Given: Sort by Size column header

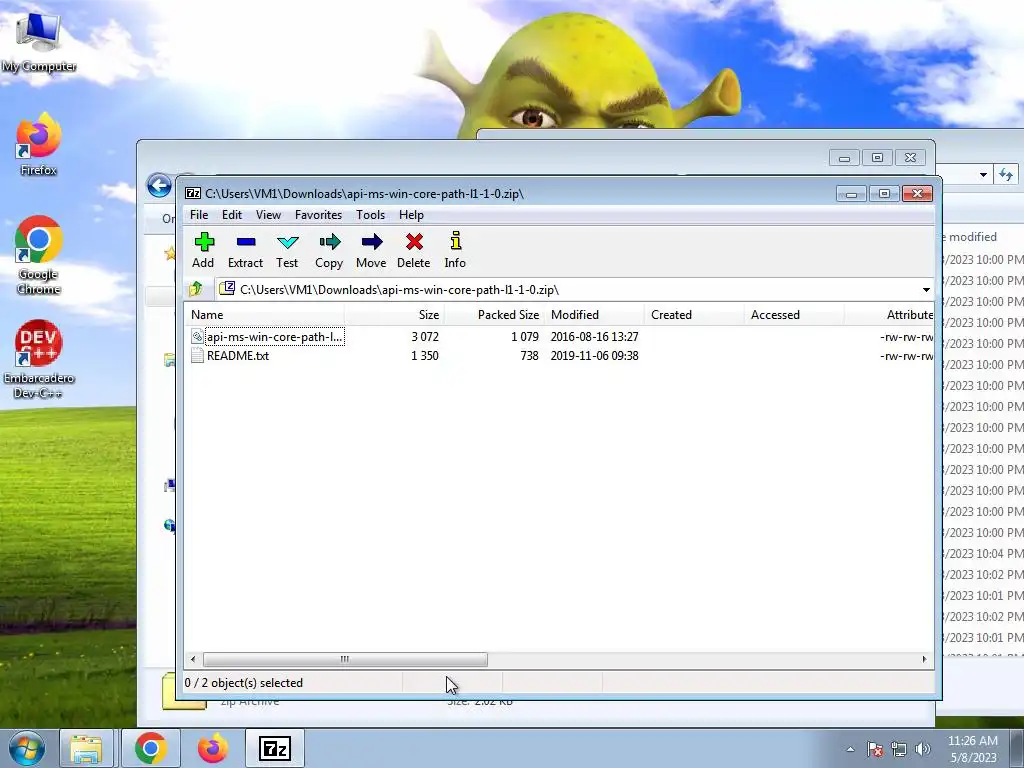Looking at the screenshot, I should coord(394,315).
